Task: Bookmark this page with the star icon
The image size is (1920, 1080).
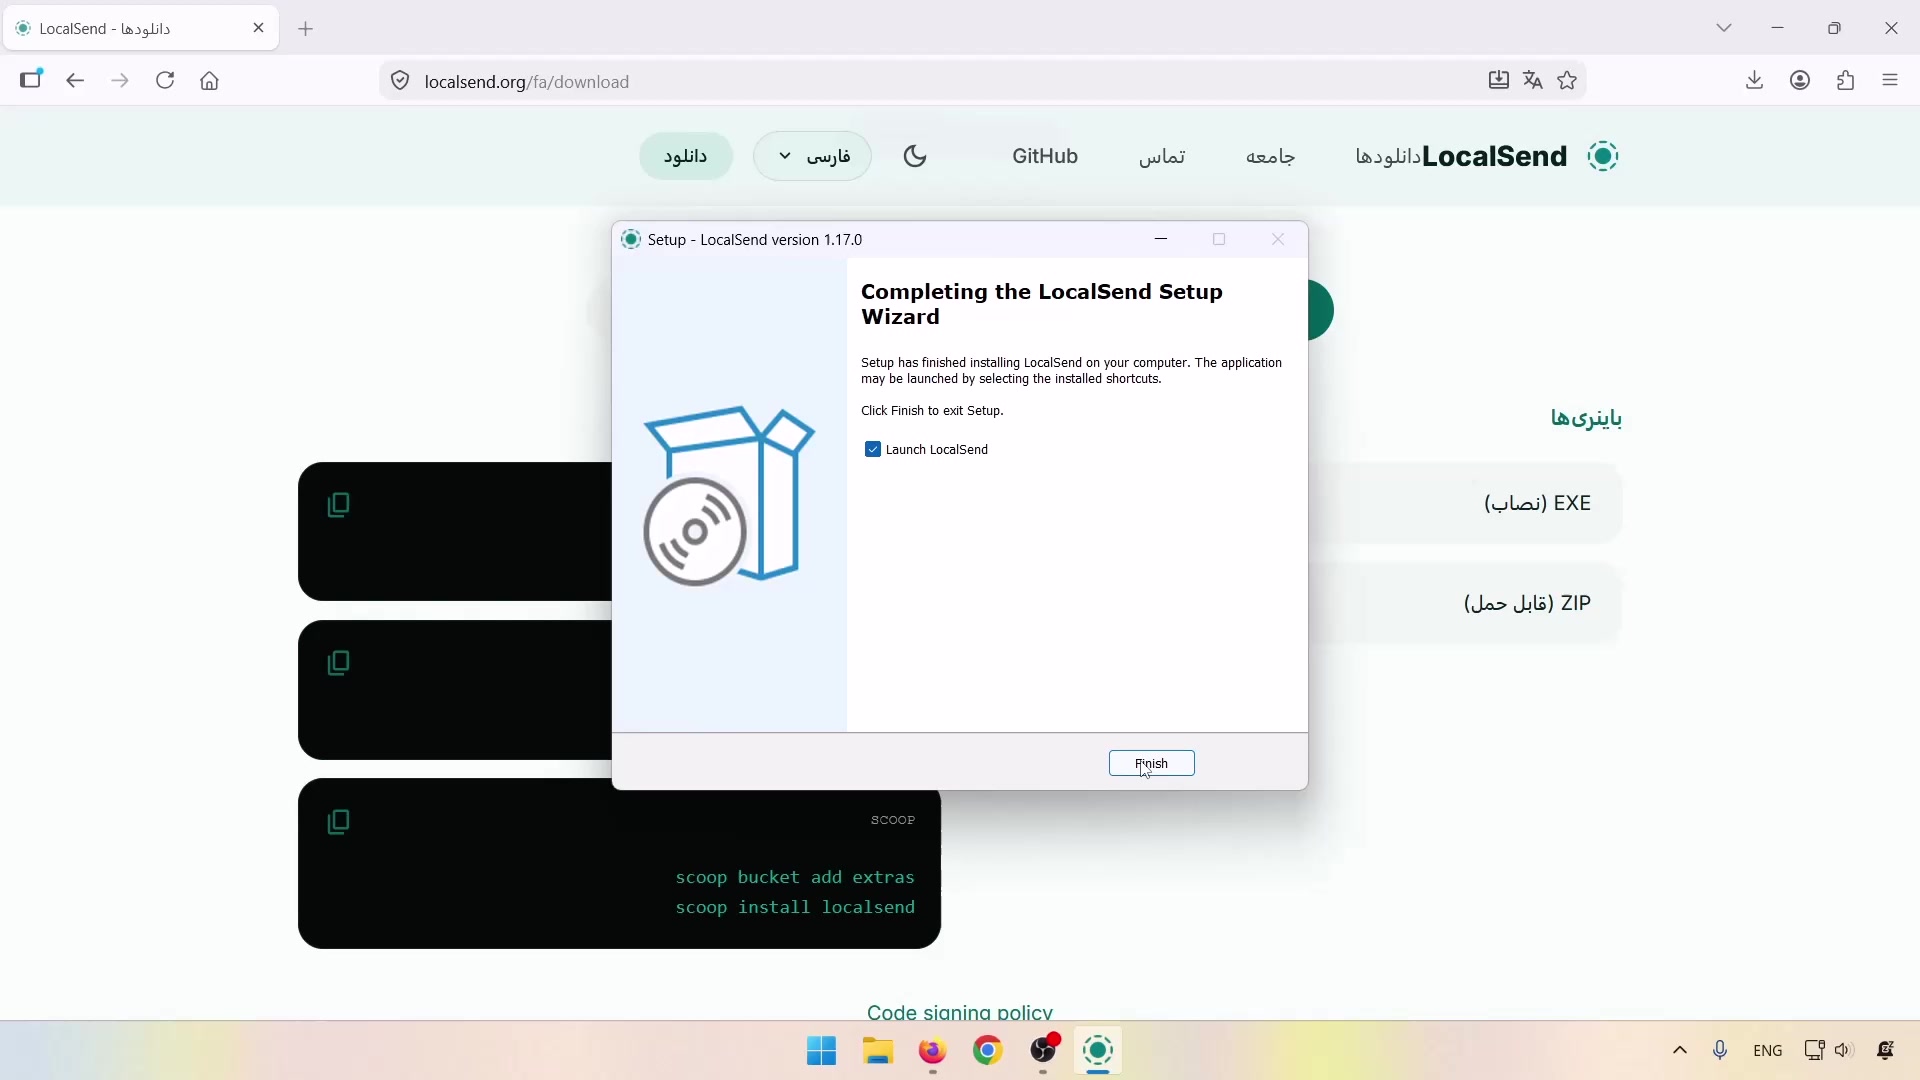Action: pos(1568,80)
